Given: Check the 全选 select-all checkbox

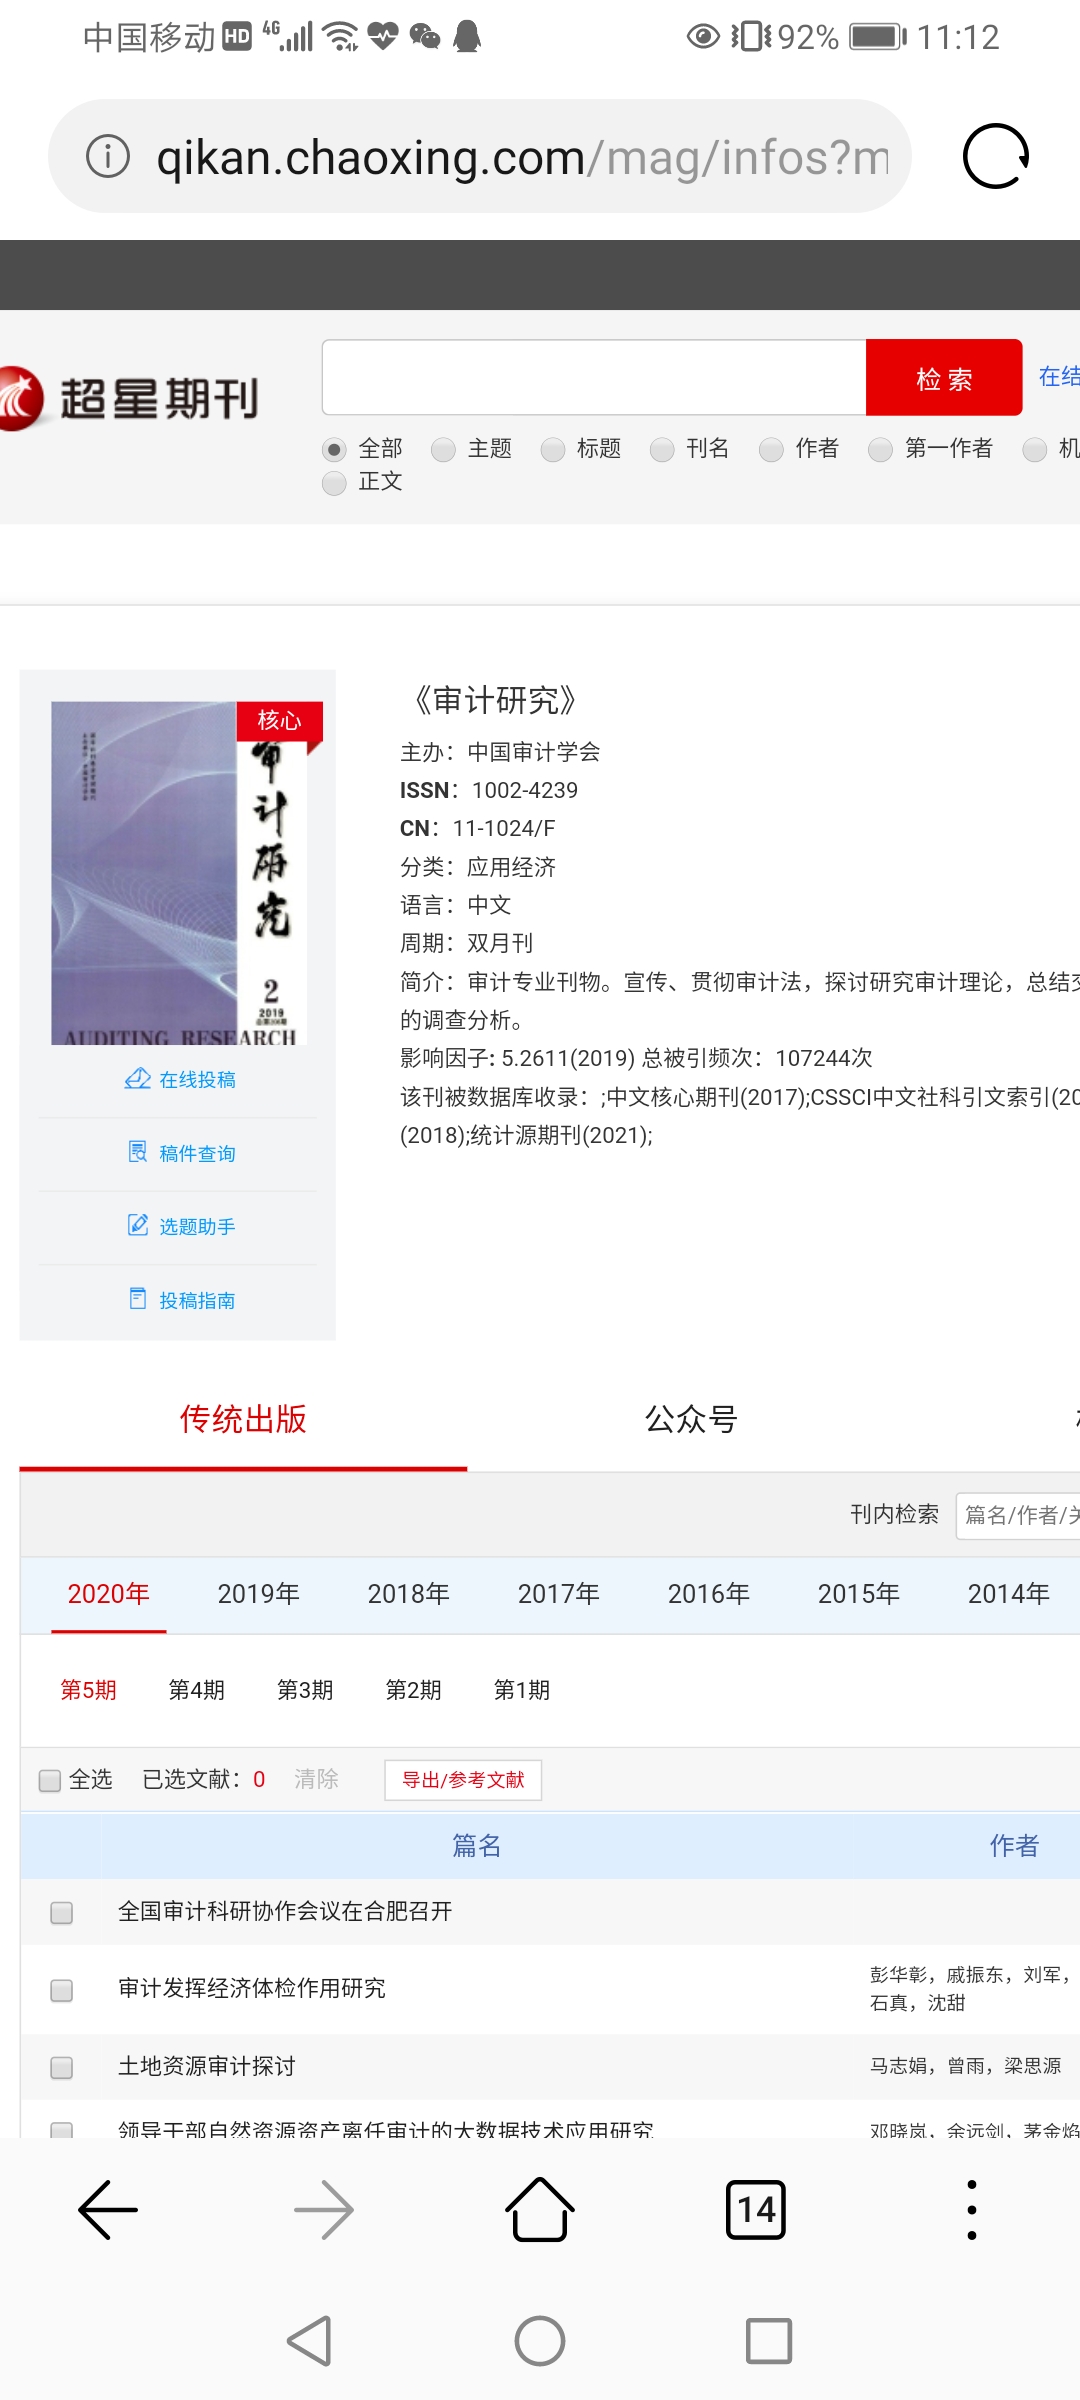Looking at the screenshot, I should (50, 1780).
